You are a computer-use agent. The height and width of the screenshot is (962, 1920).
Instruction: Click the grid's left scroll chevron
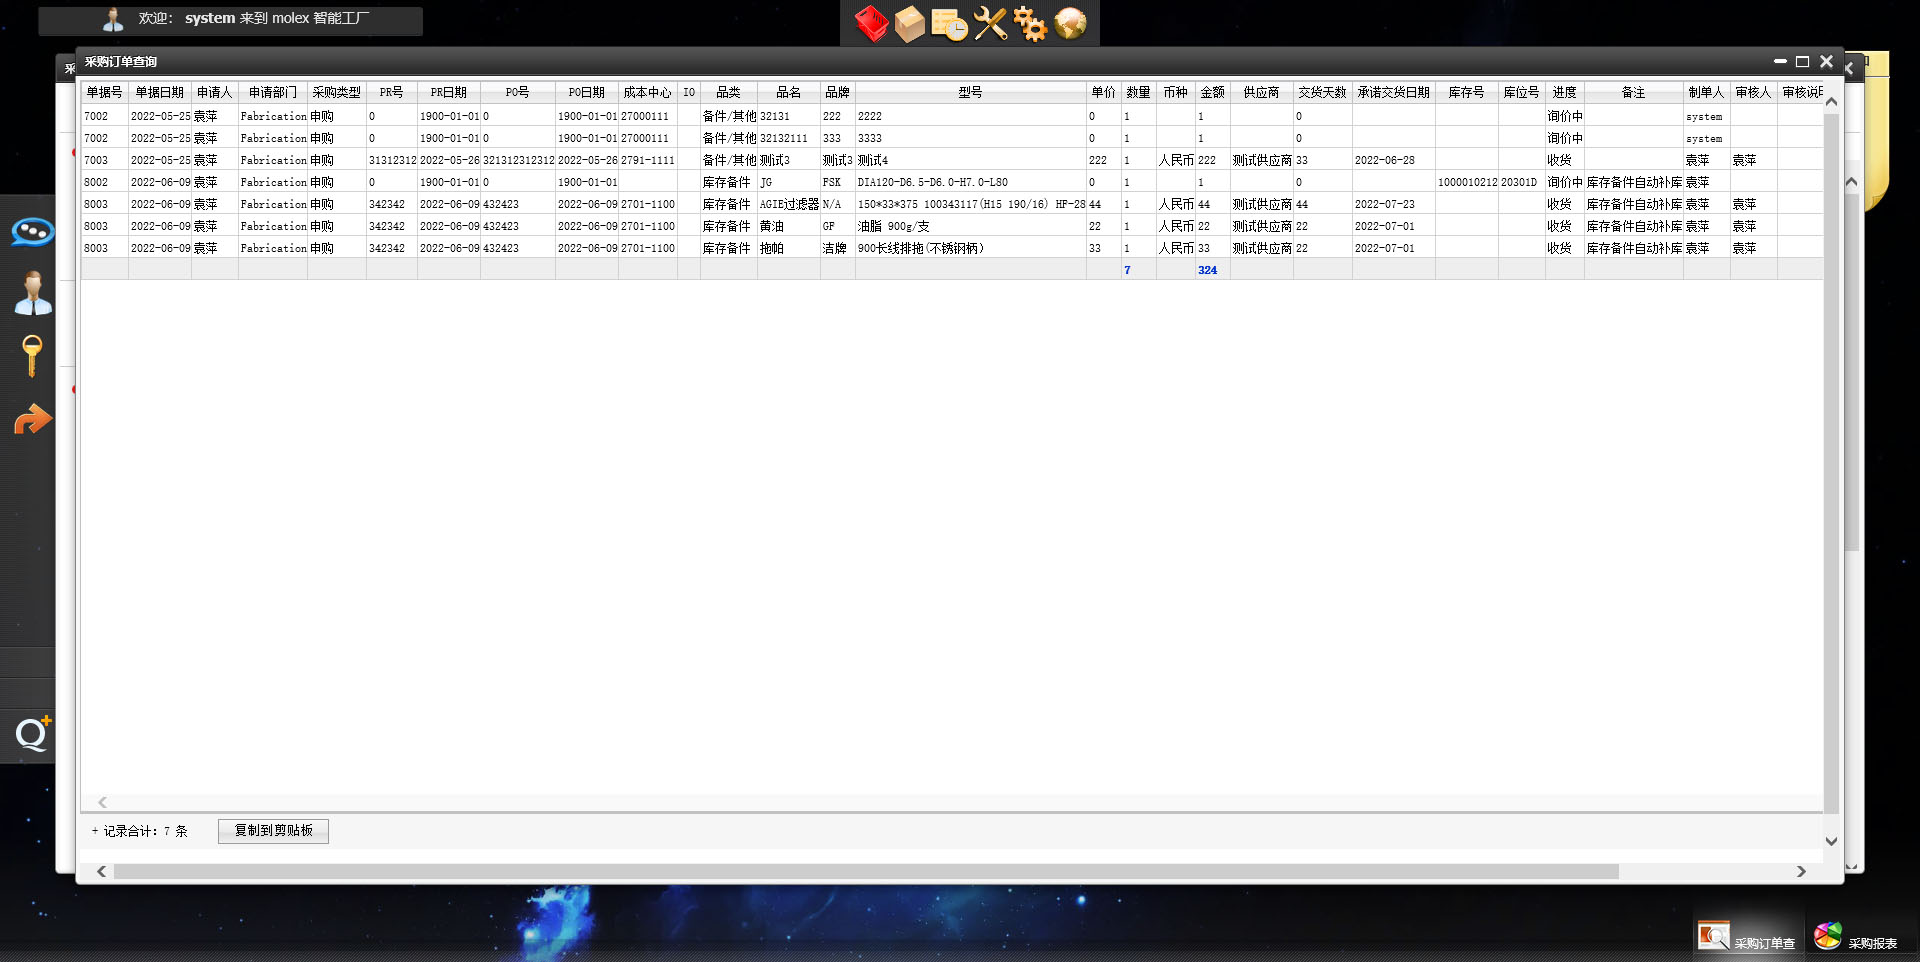click(x=102, y=802)
